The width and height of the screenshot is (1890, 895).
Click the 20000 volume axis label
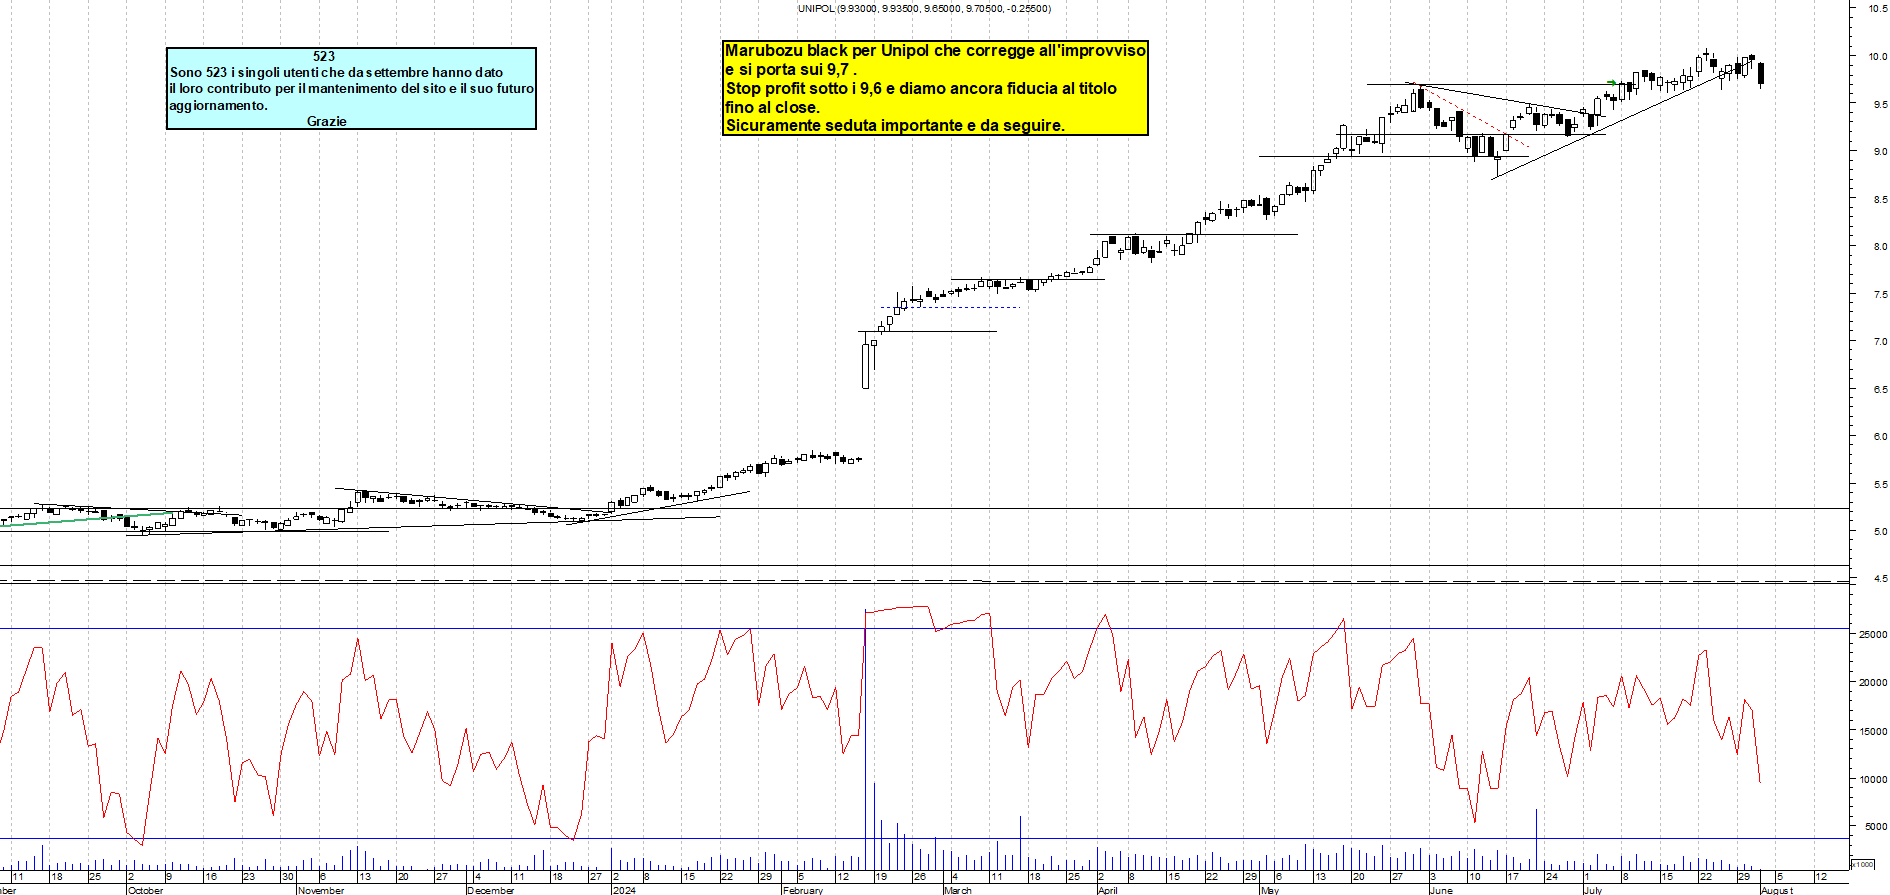(x=1873, y=683)
